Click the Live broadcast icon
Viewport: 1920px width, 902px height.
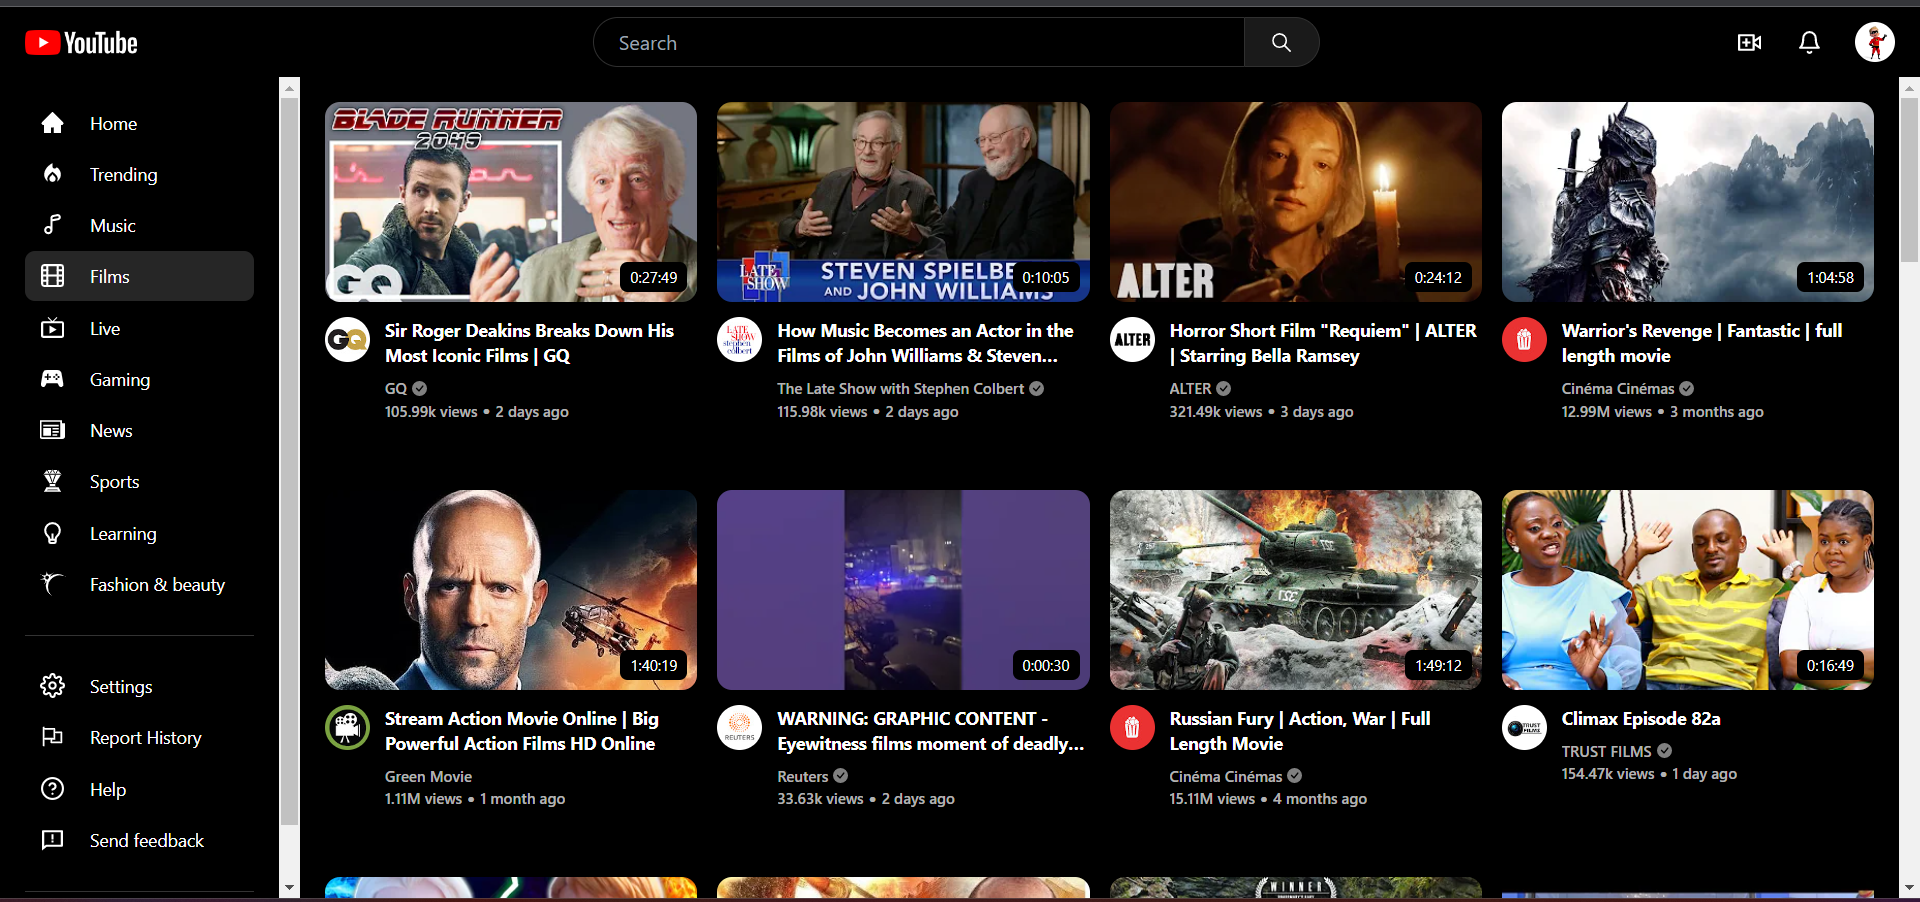[x=52, y=328]
